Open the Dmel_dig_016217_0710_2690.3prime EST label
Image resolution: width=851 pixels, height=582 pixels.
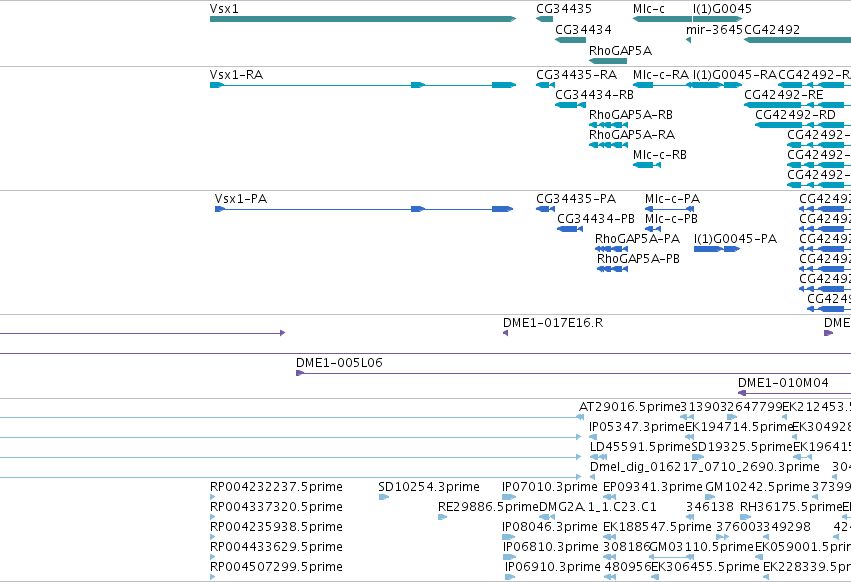tap(704, 467)
